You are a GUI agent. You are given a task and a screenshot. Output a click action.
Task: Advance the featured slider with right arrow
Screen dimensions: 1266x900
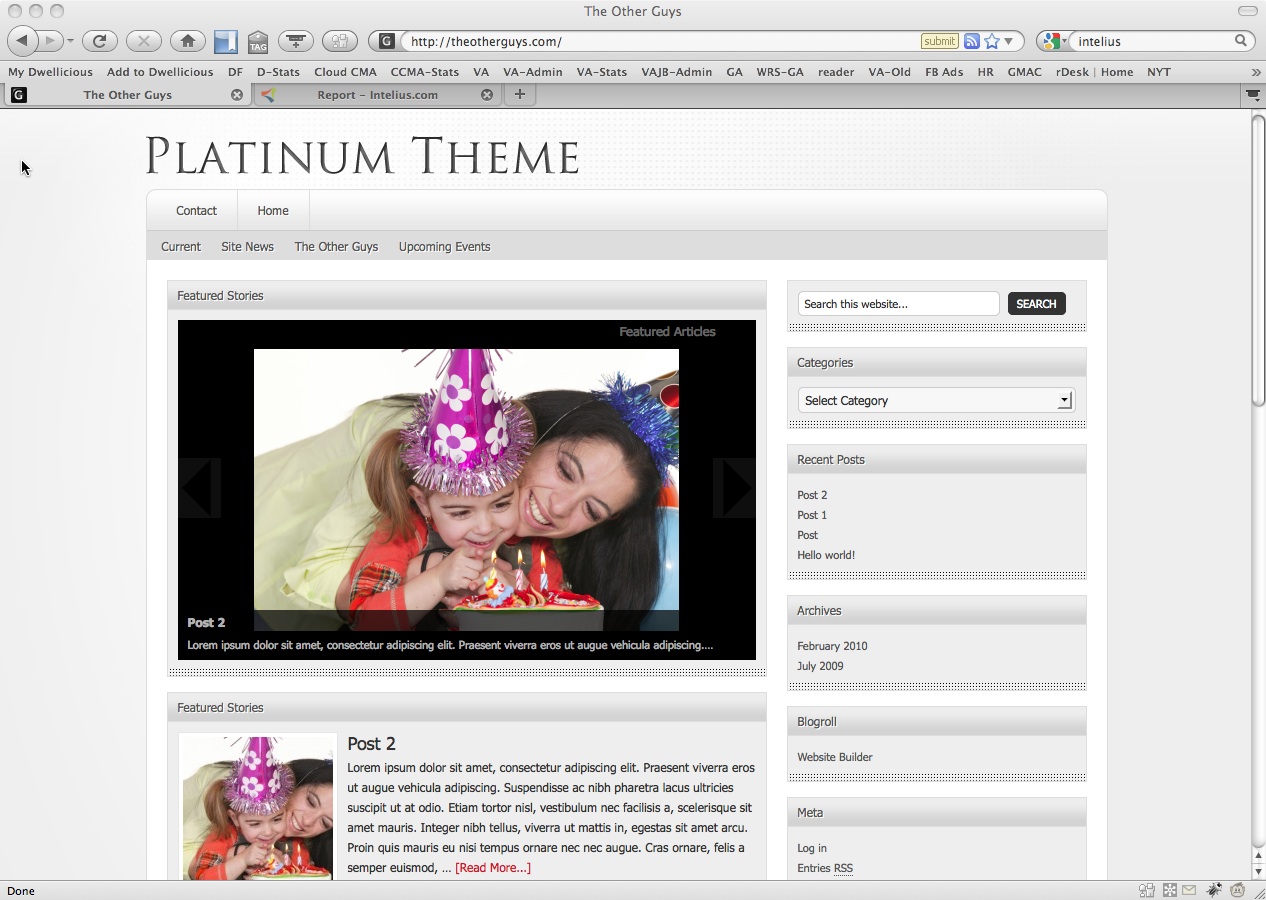point(735,488)
